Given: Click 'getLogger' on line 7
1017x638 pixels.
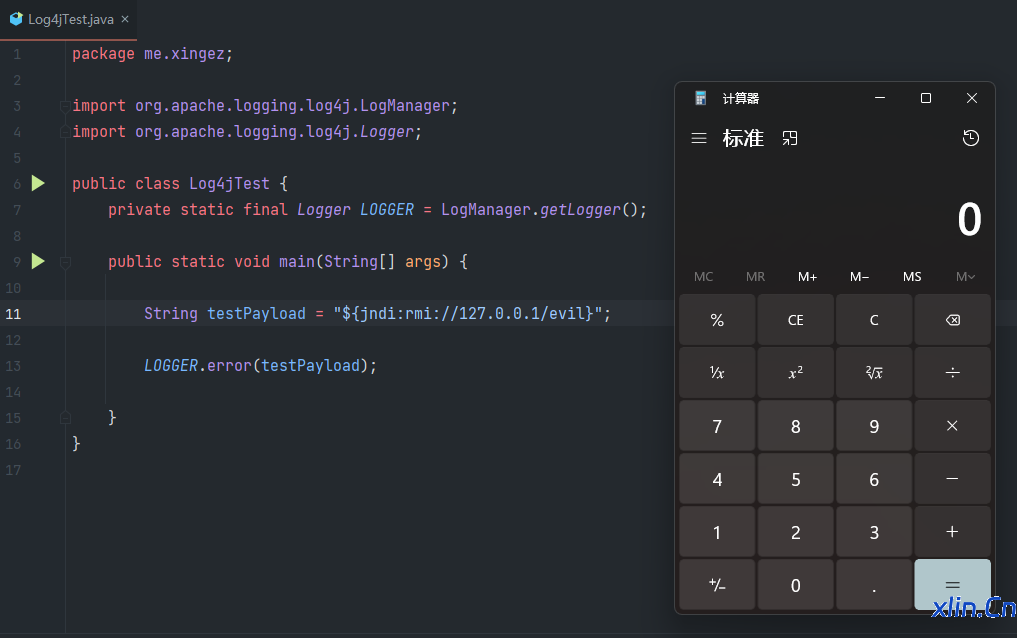Looking at the screenshot, I should tap(580, 210).
